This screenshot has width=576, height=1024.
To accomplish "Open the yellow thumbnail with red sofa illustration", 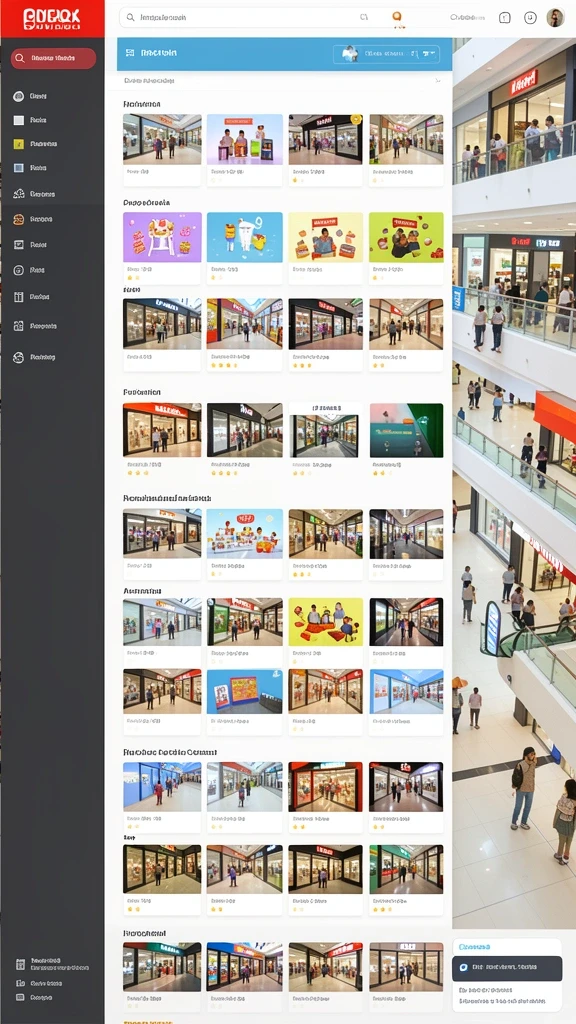I will pos(326,622).
